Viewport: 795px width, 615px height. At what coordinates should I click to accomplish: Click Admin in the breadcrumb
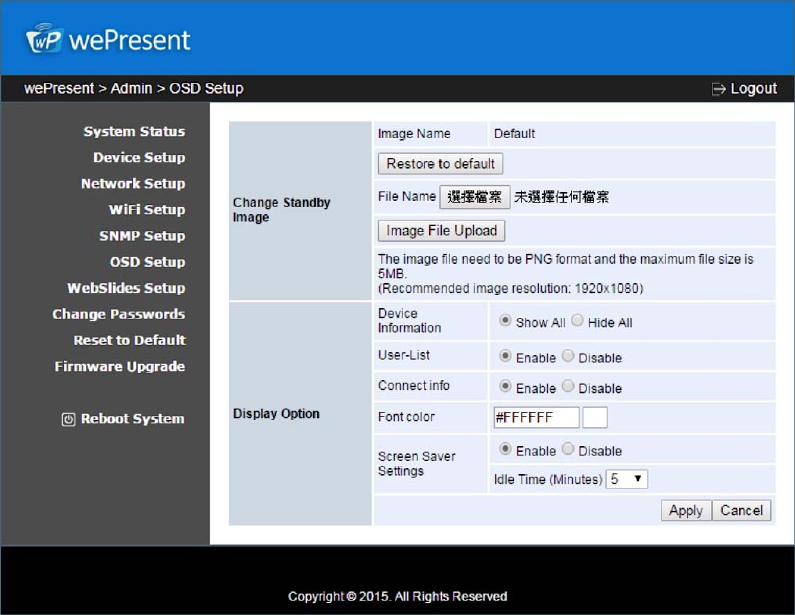tap(131, 88)
